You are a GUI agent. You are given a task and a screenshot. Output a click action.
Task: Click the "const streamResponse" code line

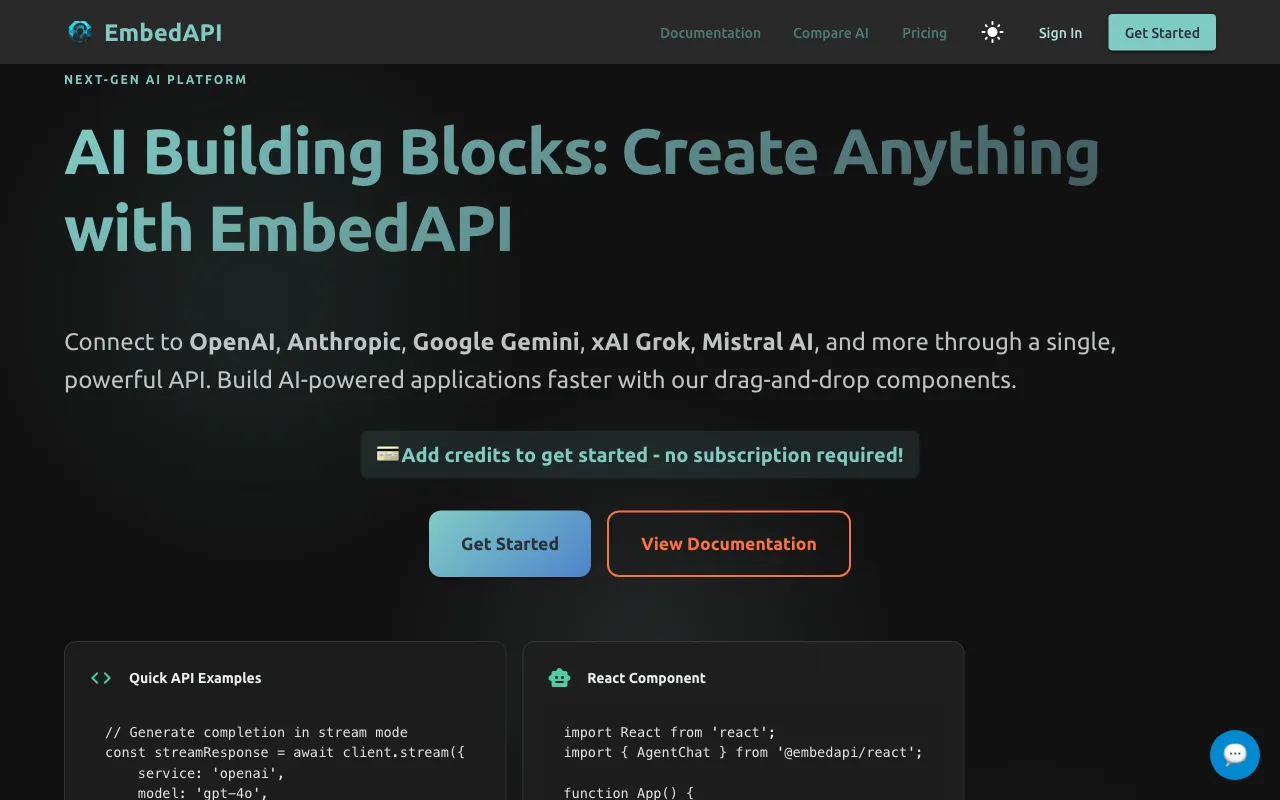(285, 752)
